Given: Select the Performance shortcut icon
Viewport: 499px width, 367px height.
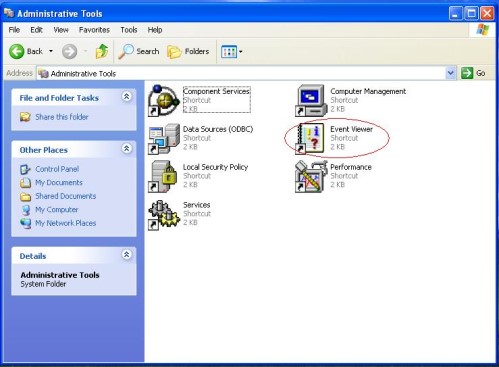Looking at the screenshot, I should pyautogui.click(x=310, y=176).
